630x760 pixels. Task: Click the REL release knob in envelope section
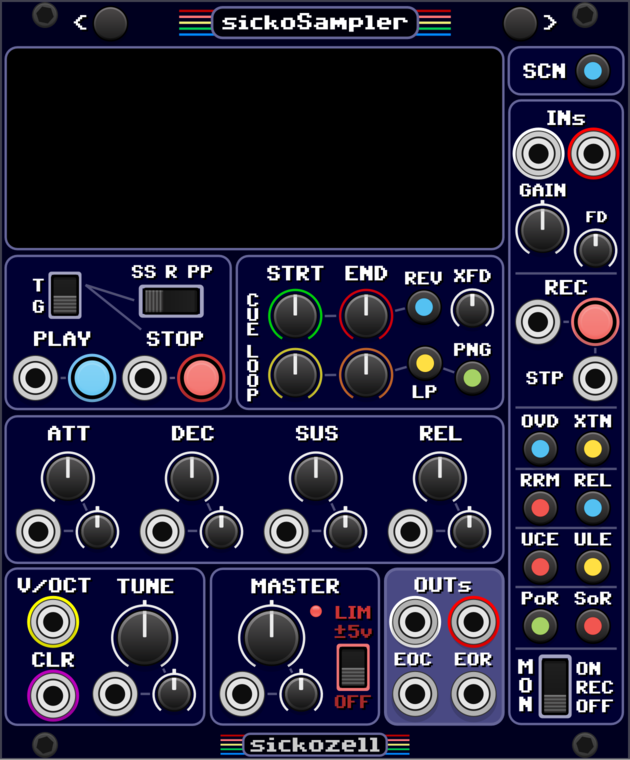[x=440, y=478]
